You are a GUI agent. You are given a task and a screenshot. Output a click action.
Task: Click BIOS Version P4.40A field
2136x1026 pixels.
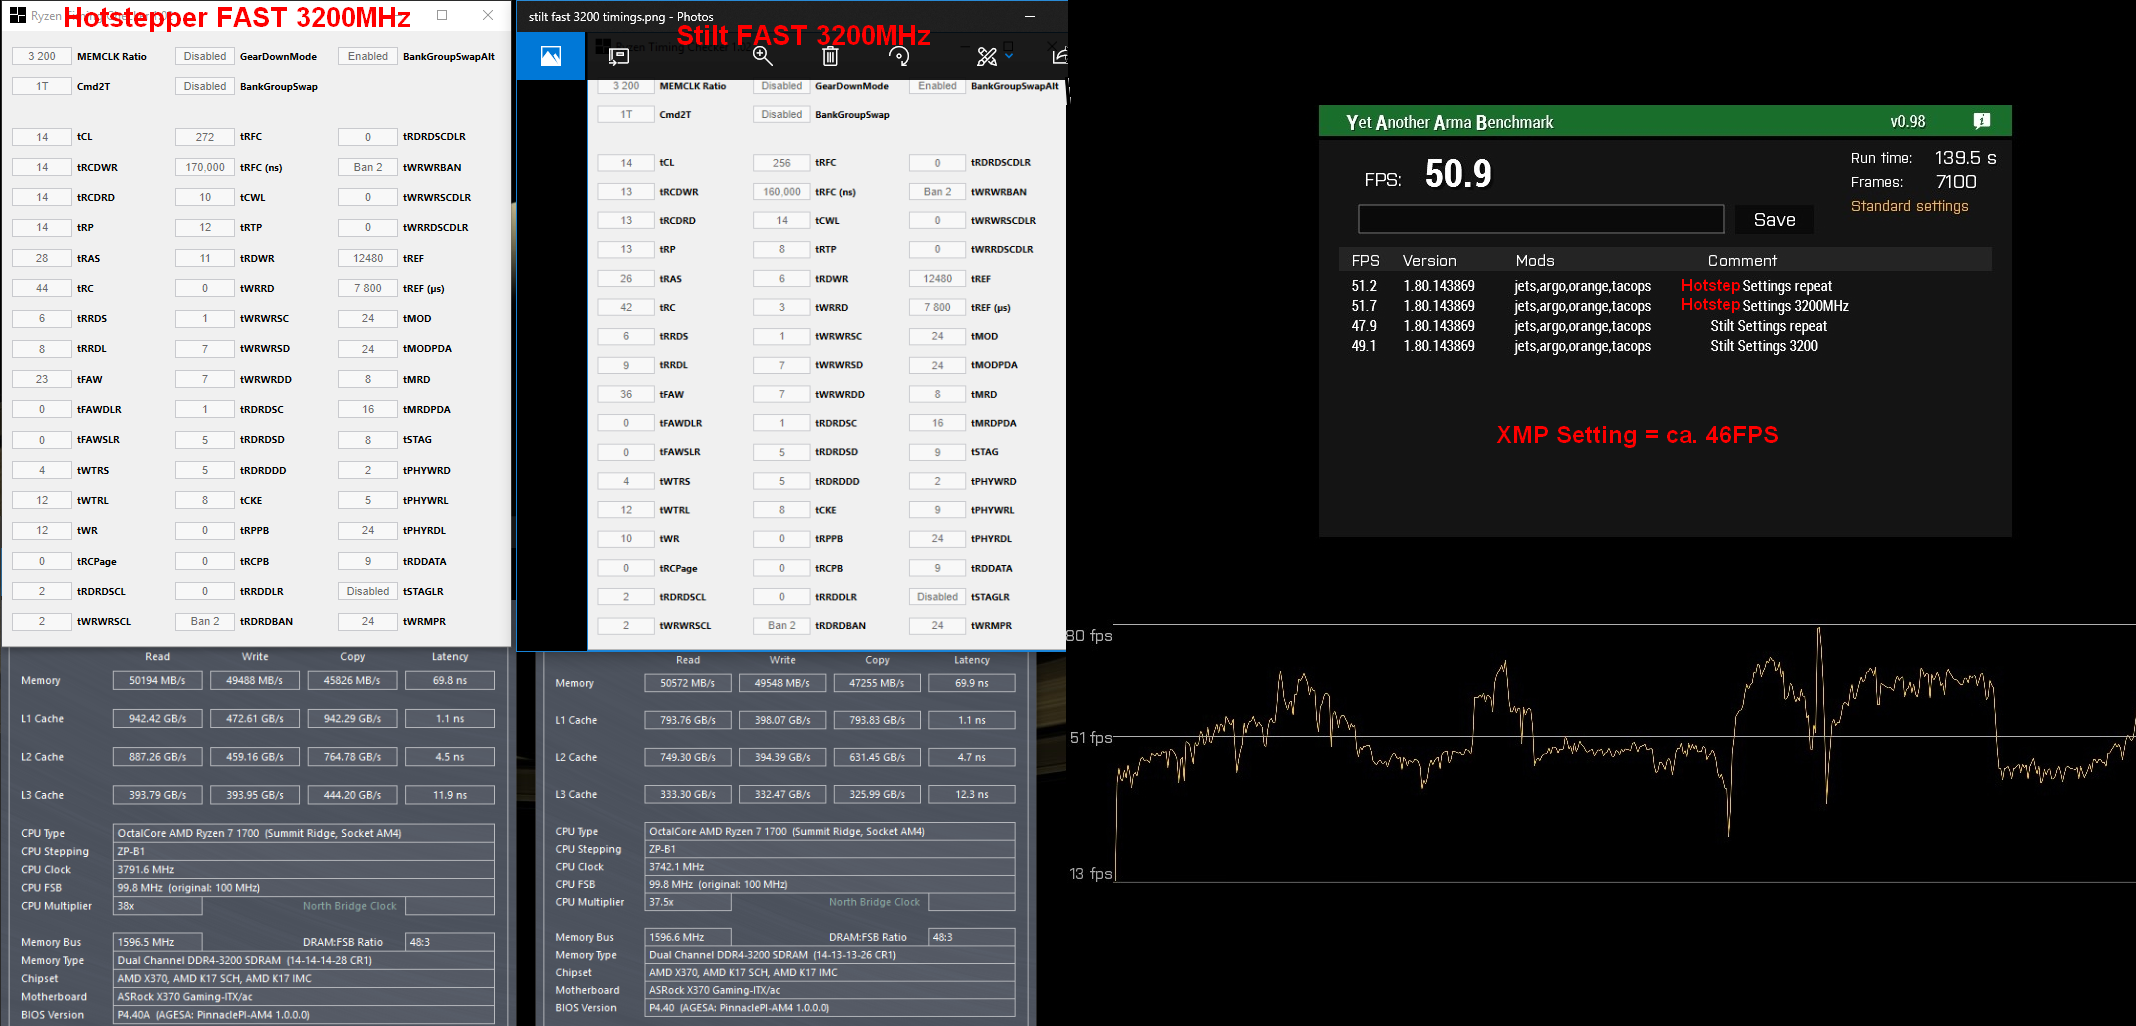[x=304, y=1014]
